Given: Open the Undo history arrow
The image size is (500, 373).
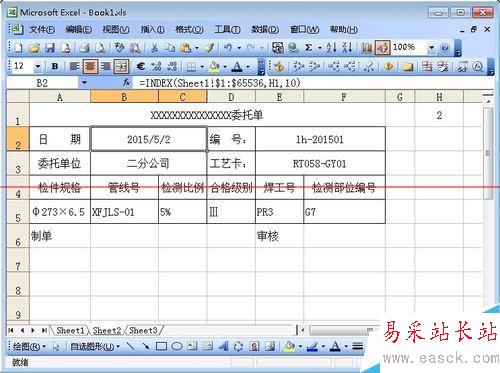Looking at the screenshot, I should tap(239, 48).
